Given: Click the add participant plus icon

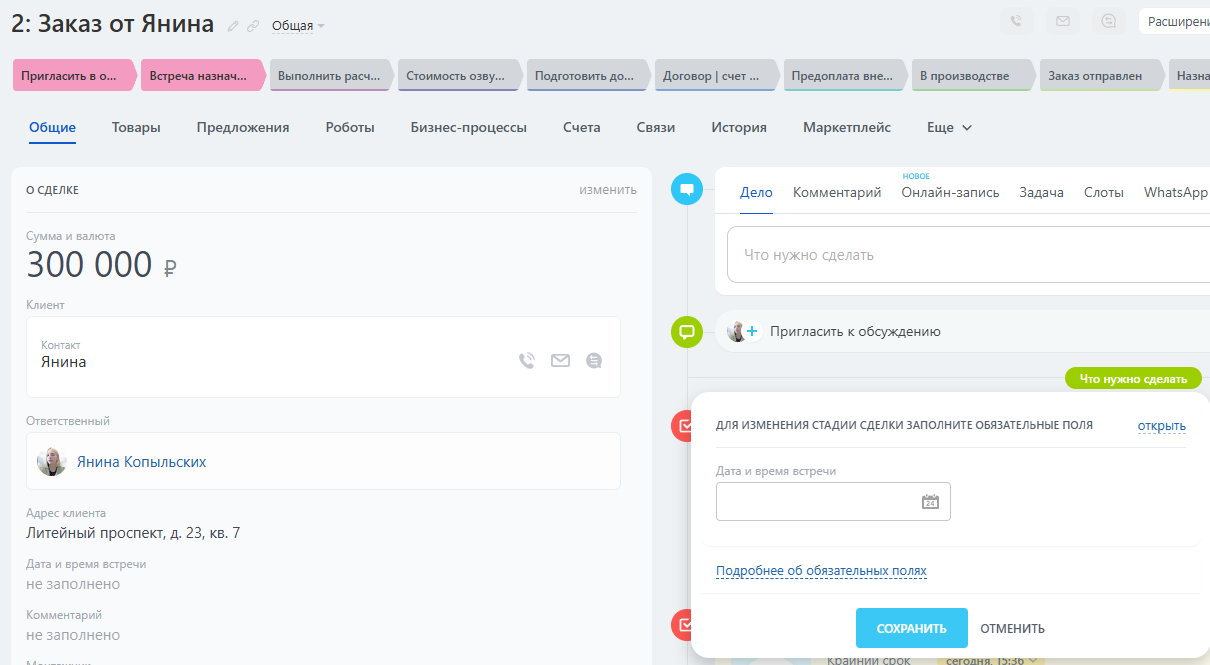Looking at the screenshot, I should pyautogui.click(x=752, y=331).
